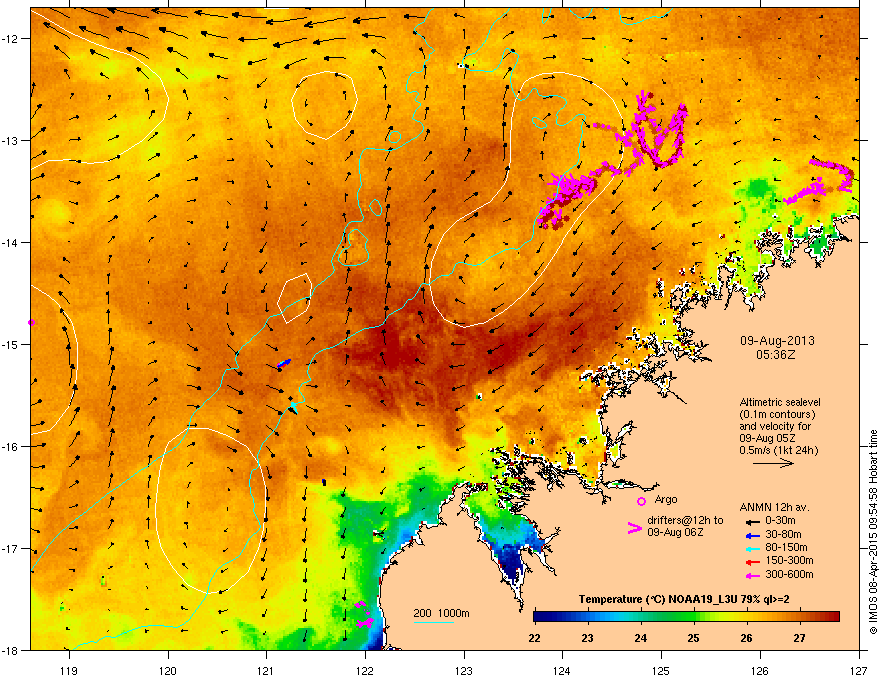Click the small white sea-level contour near 121.2°E, 14.6°S

pos(295,298)
